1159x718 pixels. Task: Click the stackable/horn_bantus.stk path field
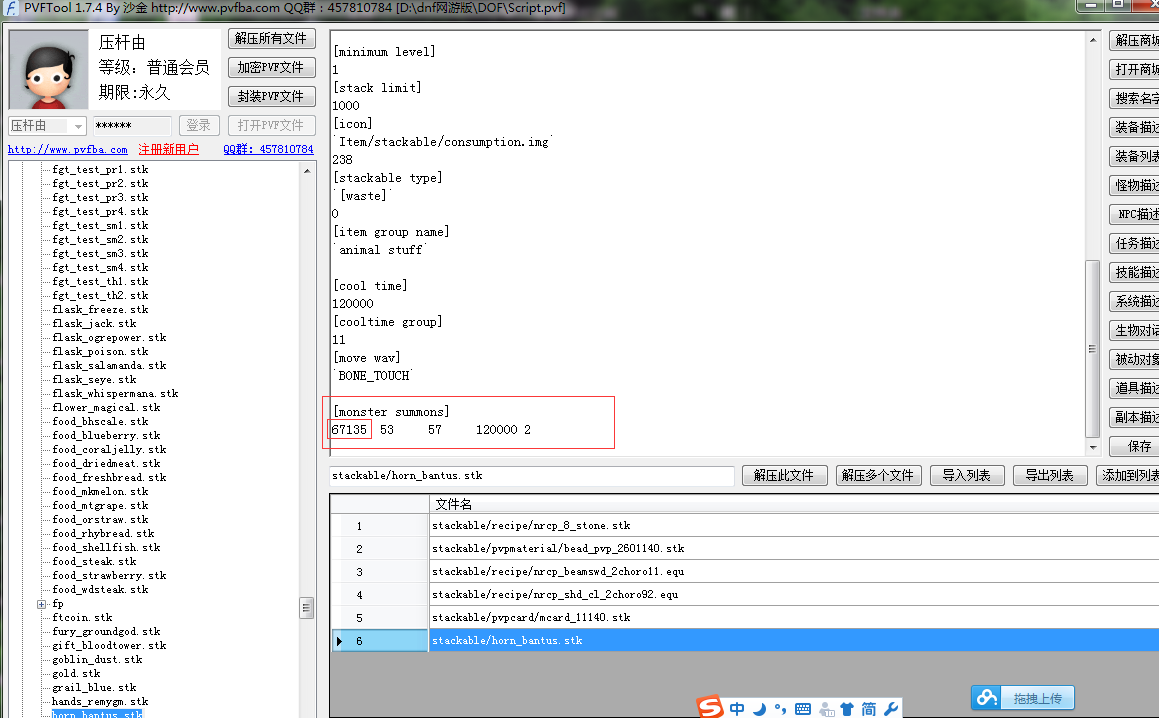pos(532,476)
